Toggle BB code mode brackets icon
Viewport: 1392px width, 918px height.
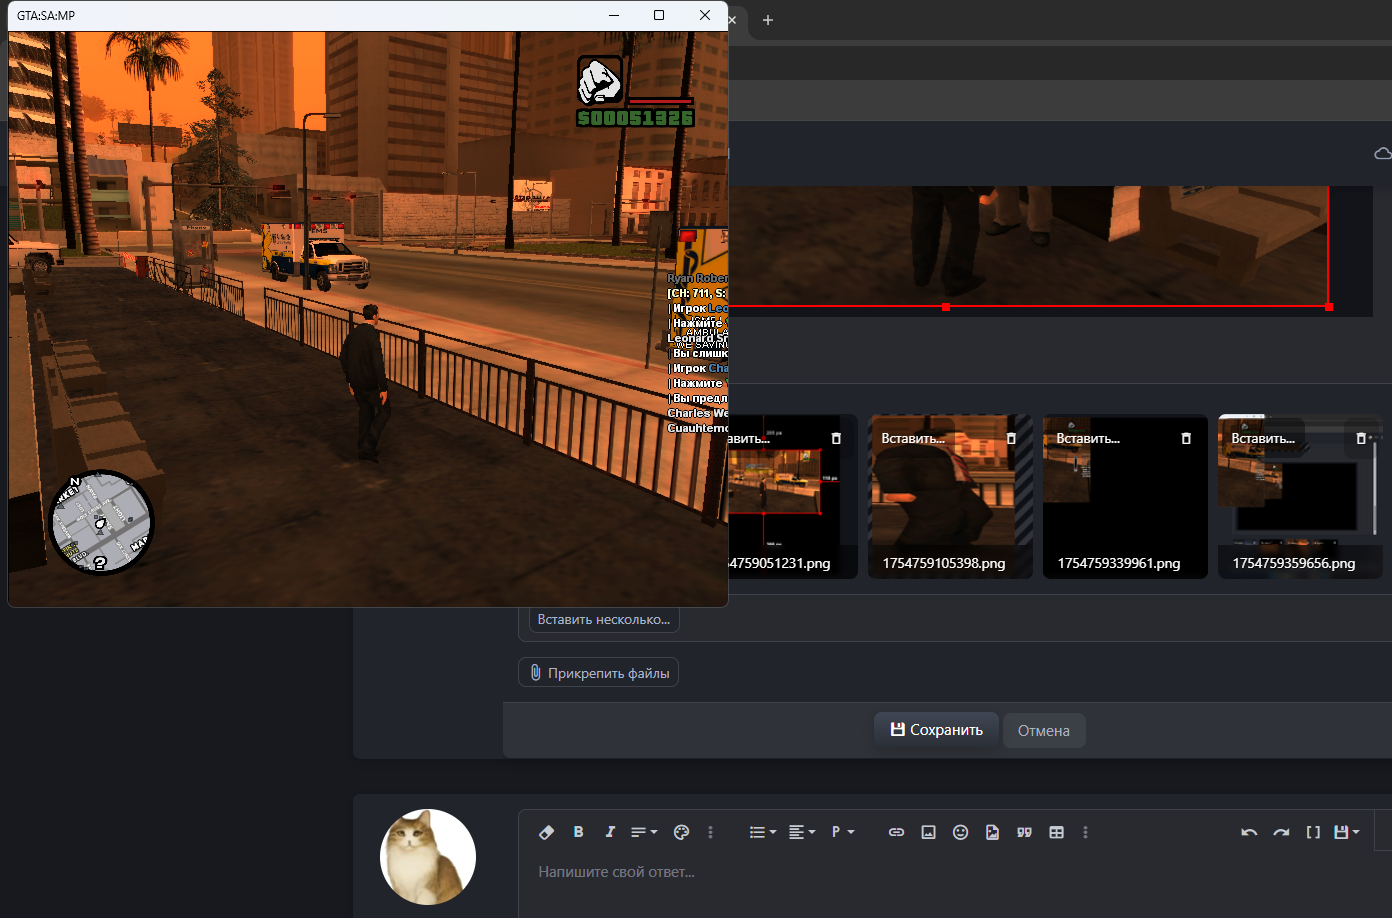tap(1313, 832)
